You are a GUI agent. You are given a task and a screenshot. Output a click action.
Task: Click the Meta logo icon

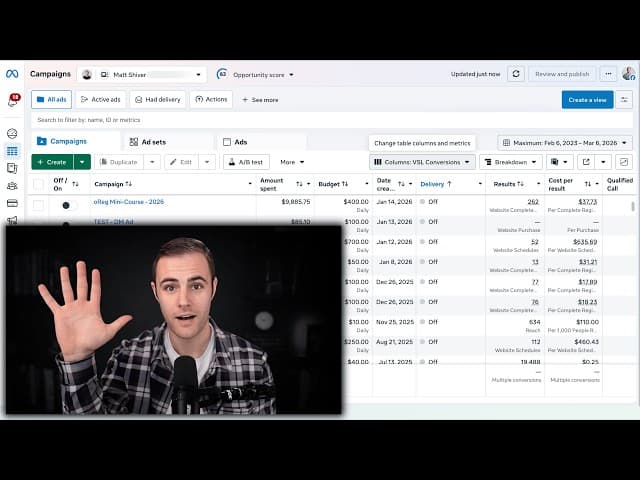[x=12, y=74]
